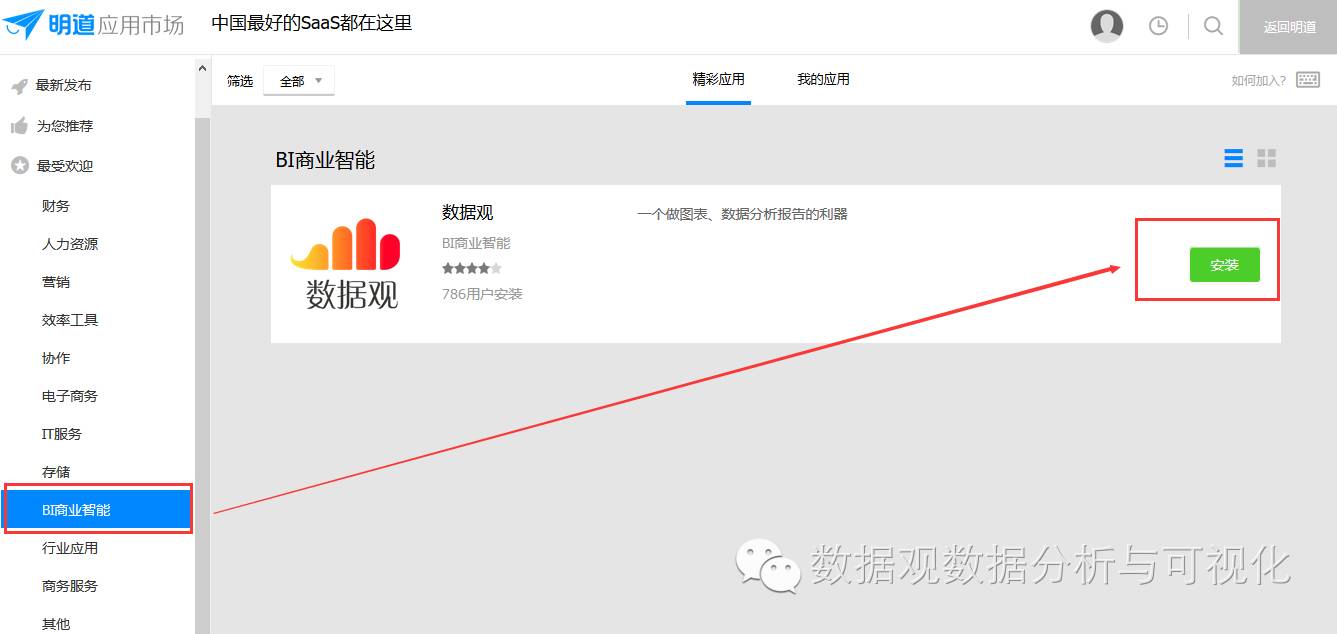This screenshot has height=634, width=1337.
Task: Click the keyboard icon beside 如何加入
Action: click(1308, 80)
